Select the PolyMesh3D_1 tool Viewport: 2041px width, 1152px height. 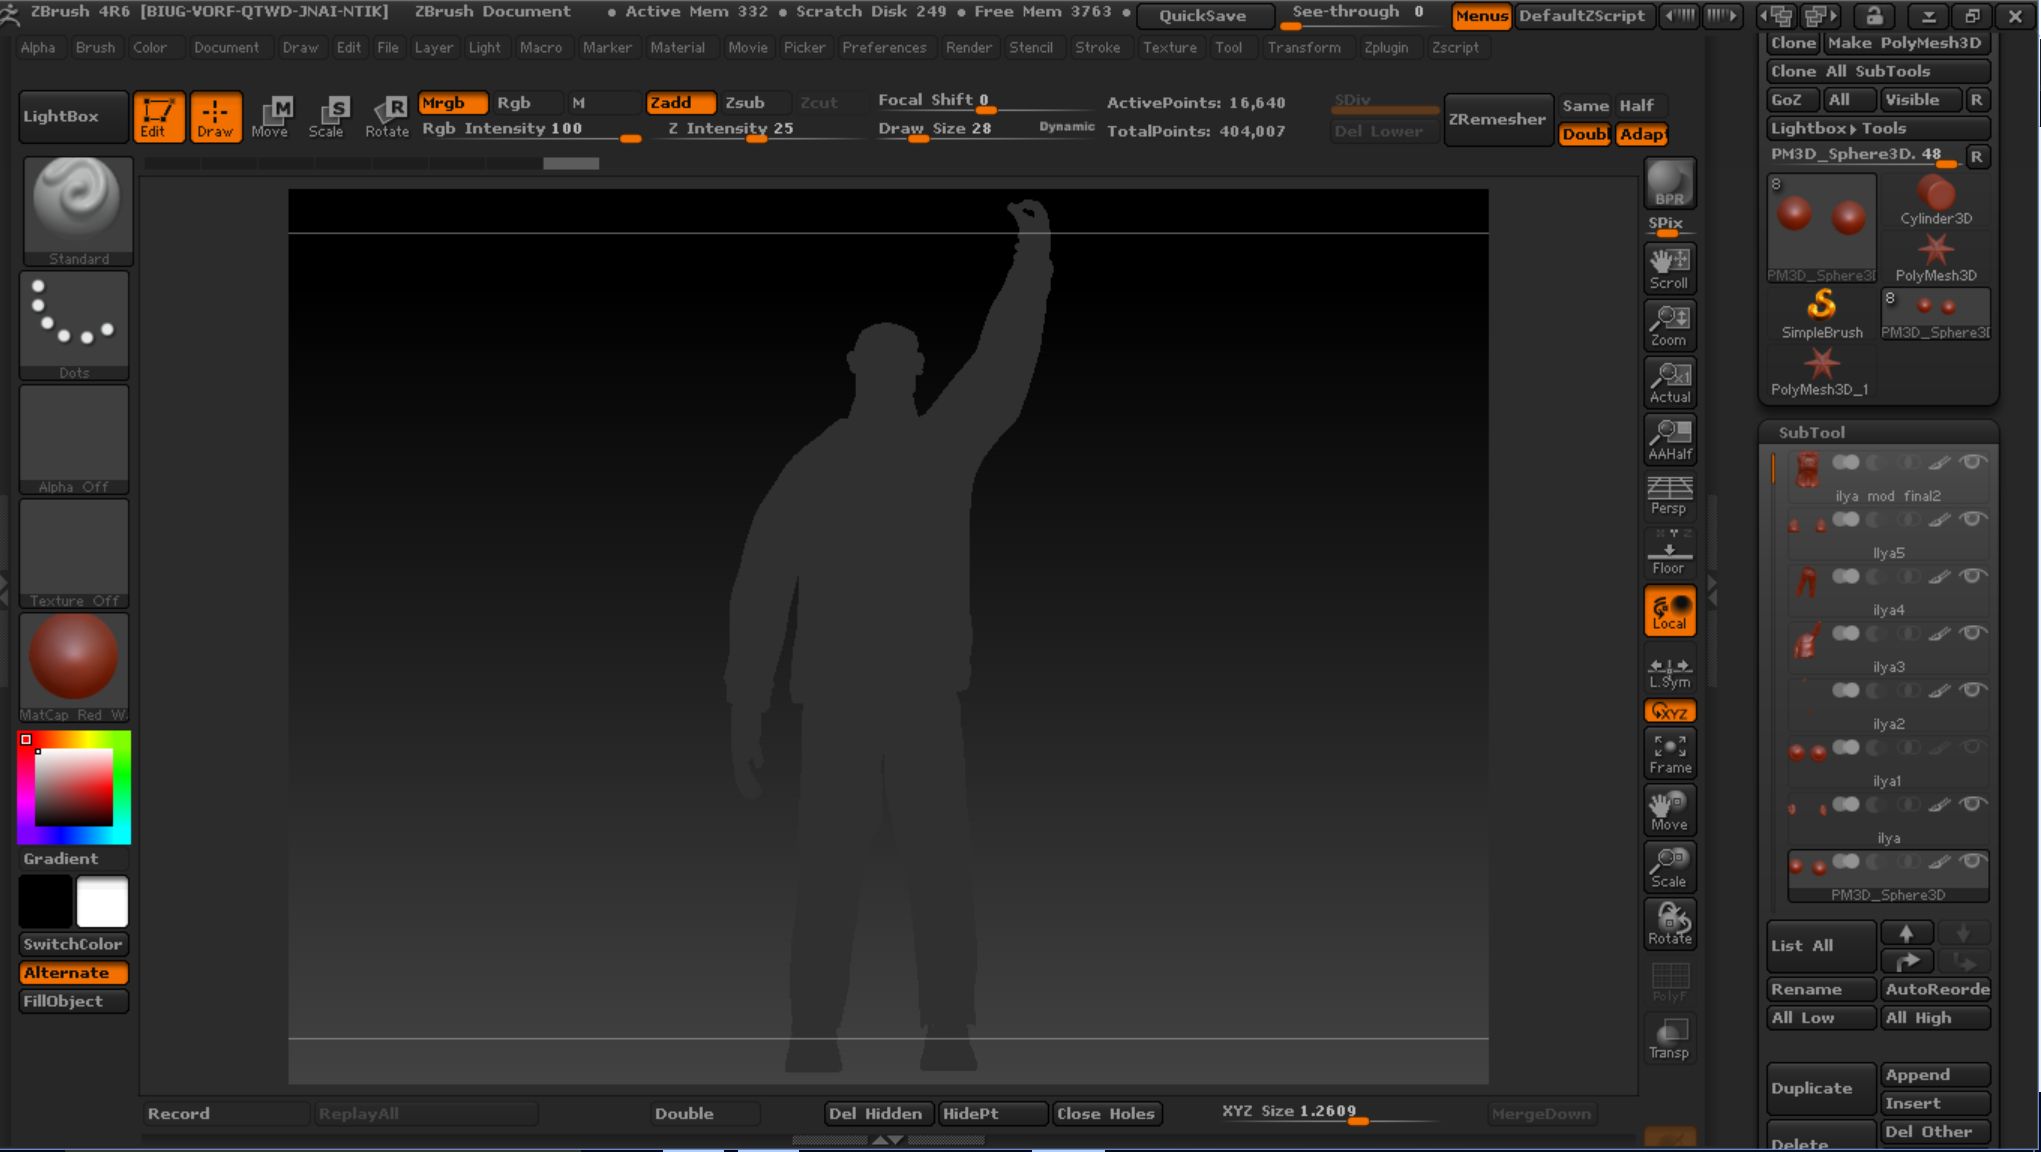(x=1820, y=371)
